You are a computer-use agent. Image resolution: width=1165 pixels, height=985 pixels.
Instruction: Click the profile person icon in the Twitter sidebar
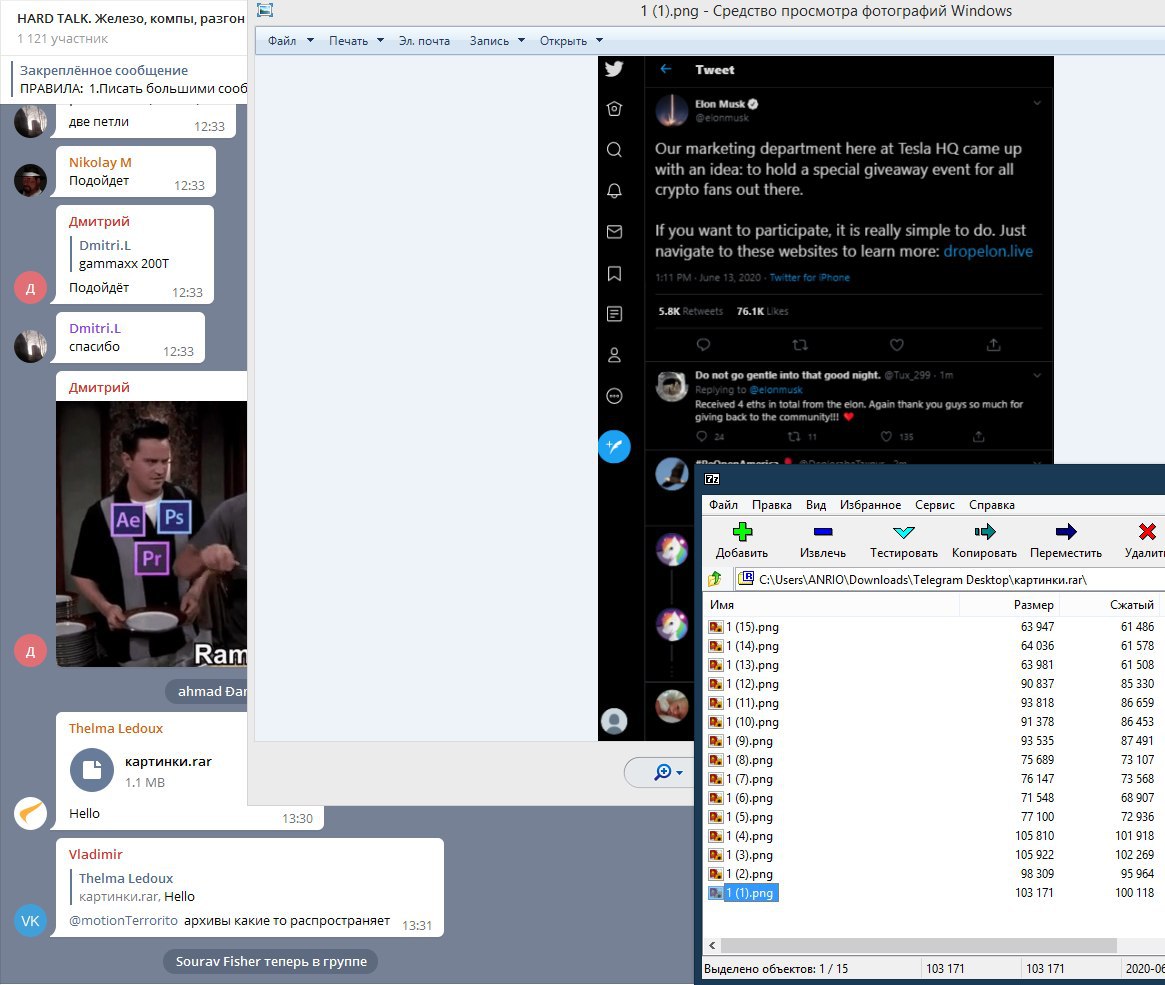click(614, 355)
